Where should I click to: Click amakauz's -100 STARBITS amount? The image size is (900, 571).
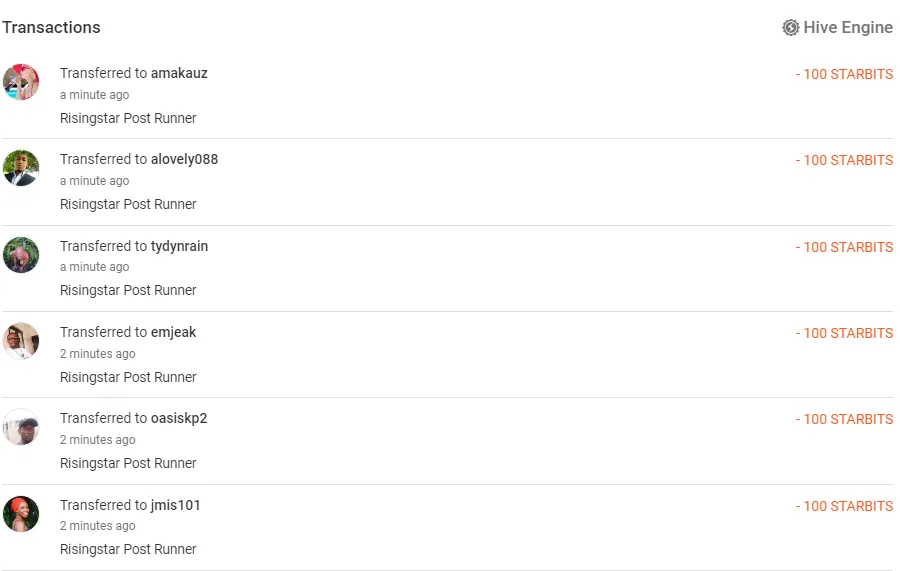click(844, 74)
